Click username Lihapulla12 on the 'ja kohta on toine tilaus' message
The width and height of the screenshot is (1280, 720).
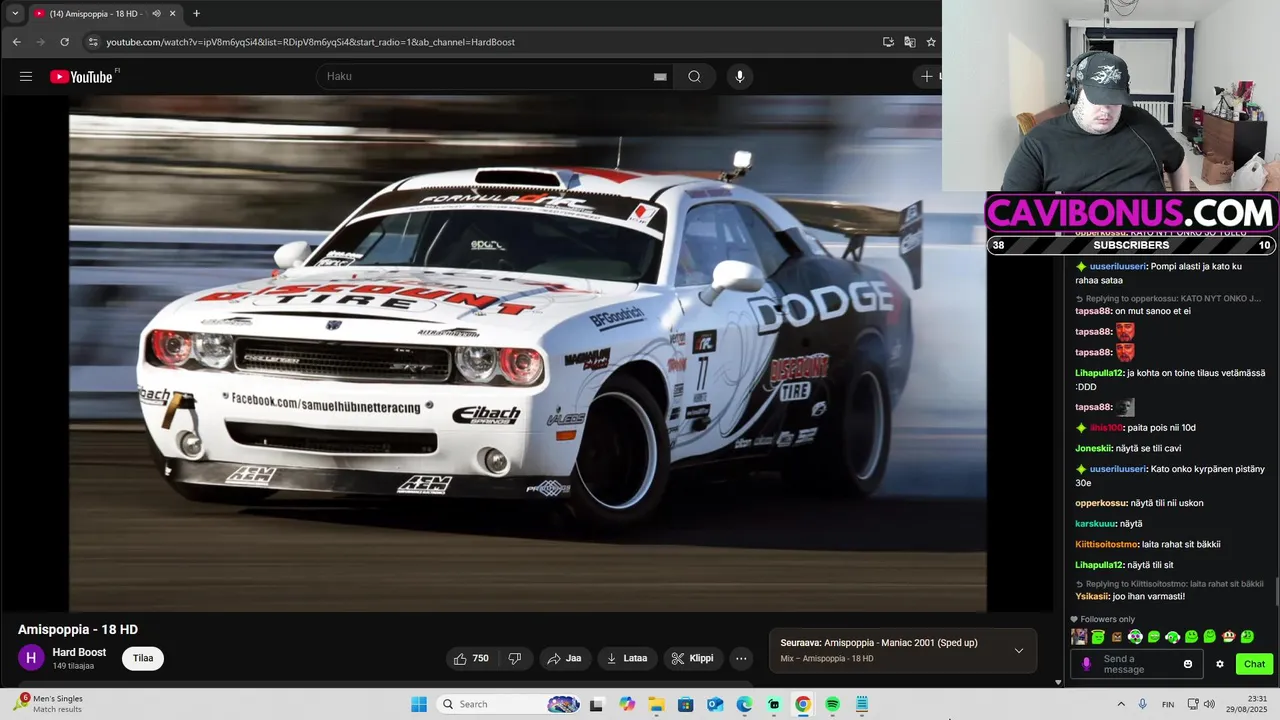[1100, 373]
